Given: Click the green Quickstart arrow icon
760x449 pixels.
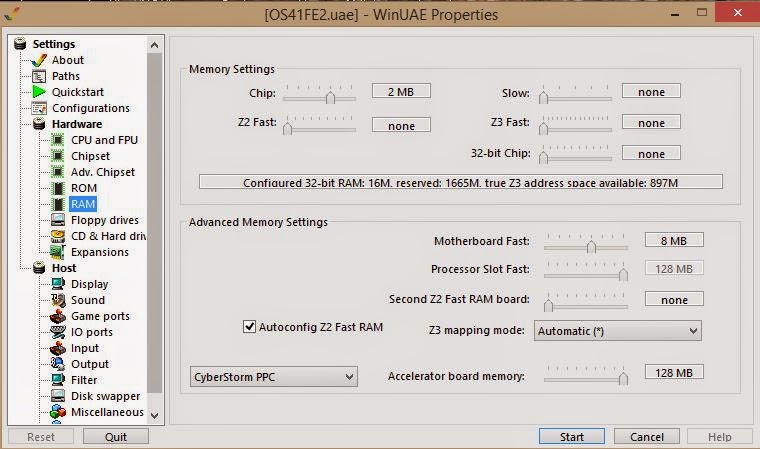Looking at the screenshot, I should click(x=39, y=92).
